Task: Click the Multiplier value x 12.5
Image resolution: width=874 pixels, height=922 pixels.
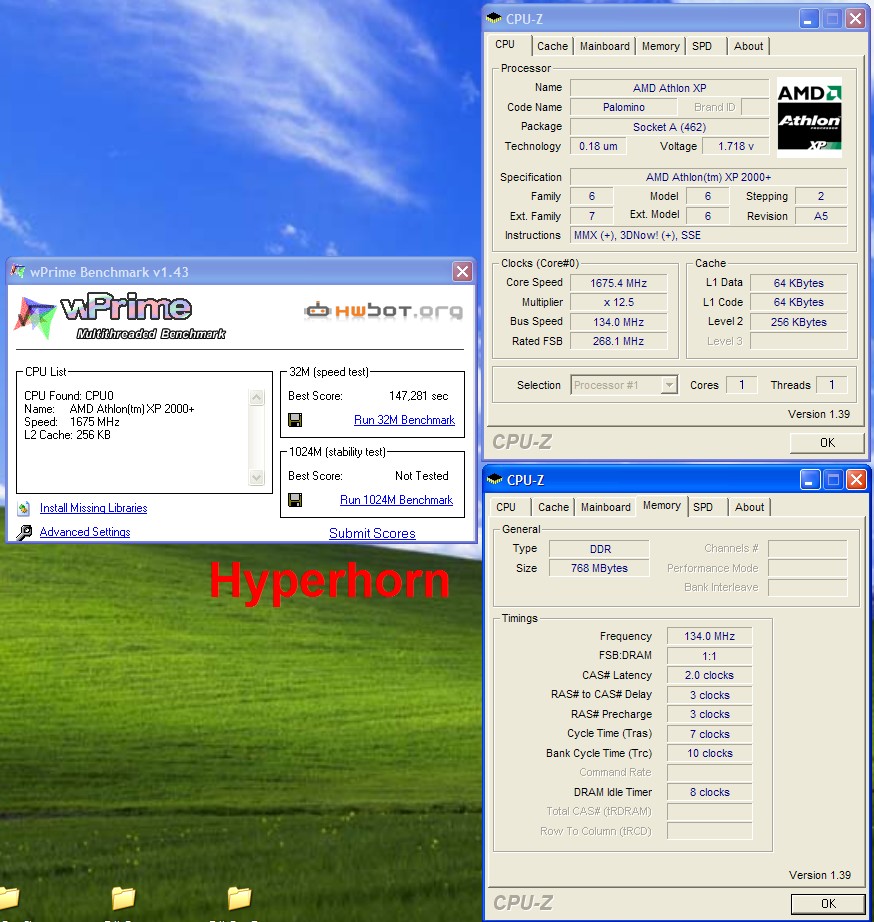Action: [x=619, y=302]
